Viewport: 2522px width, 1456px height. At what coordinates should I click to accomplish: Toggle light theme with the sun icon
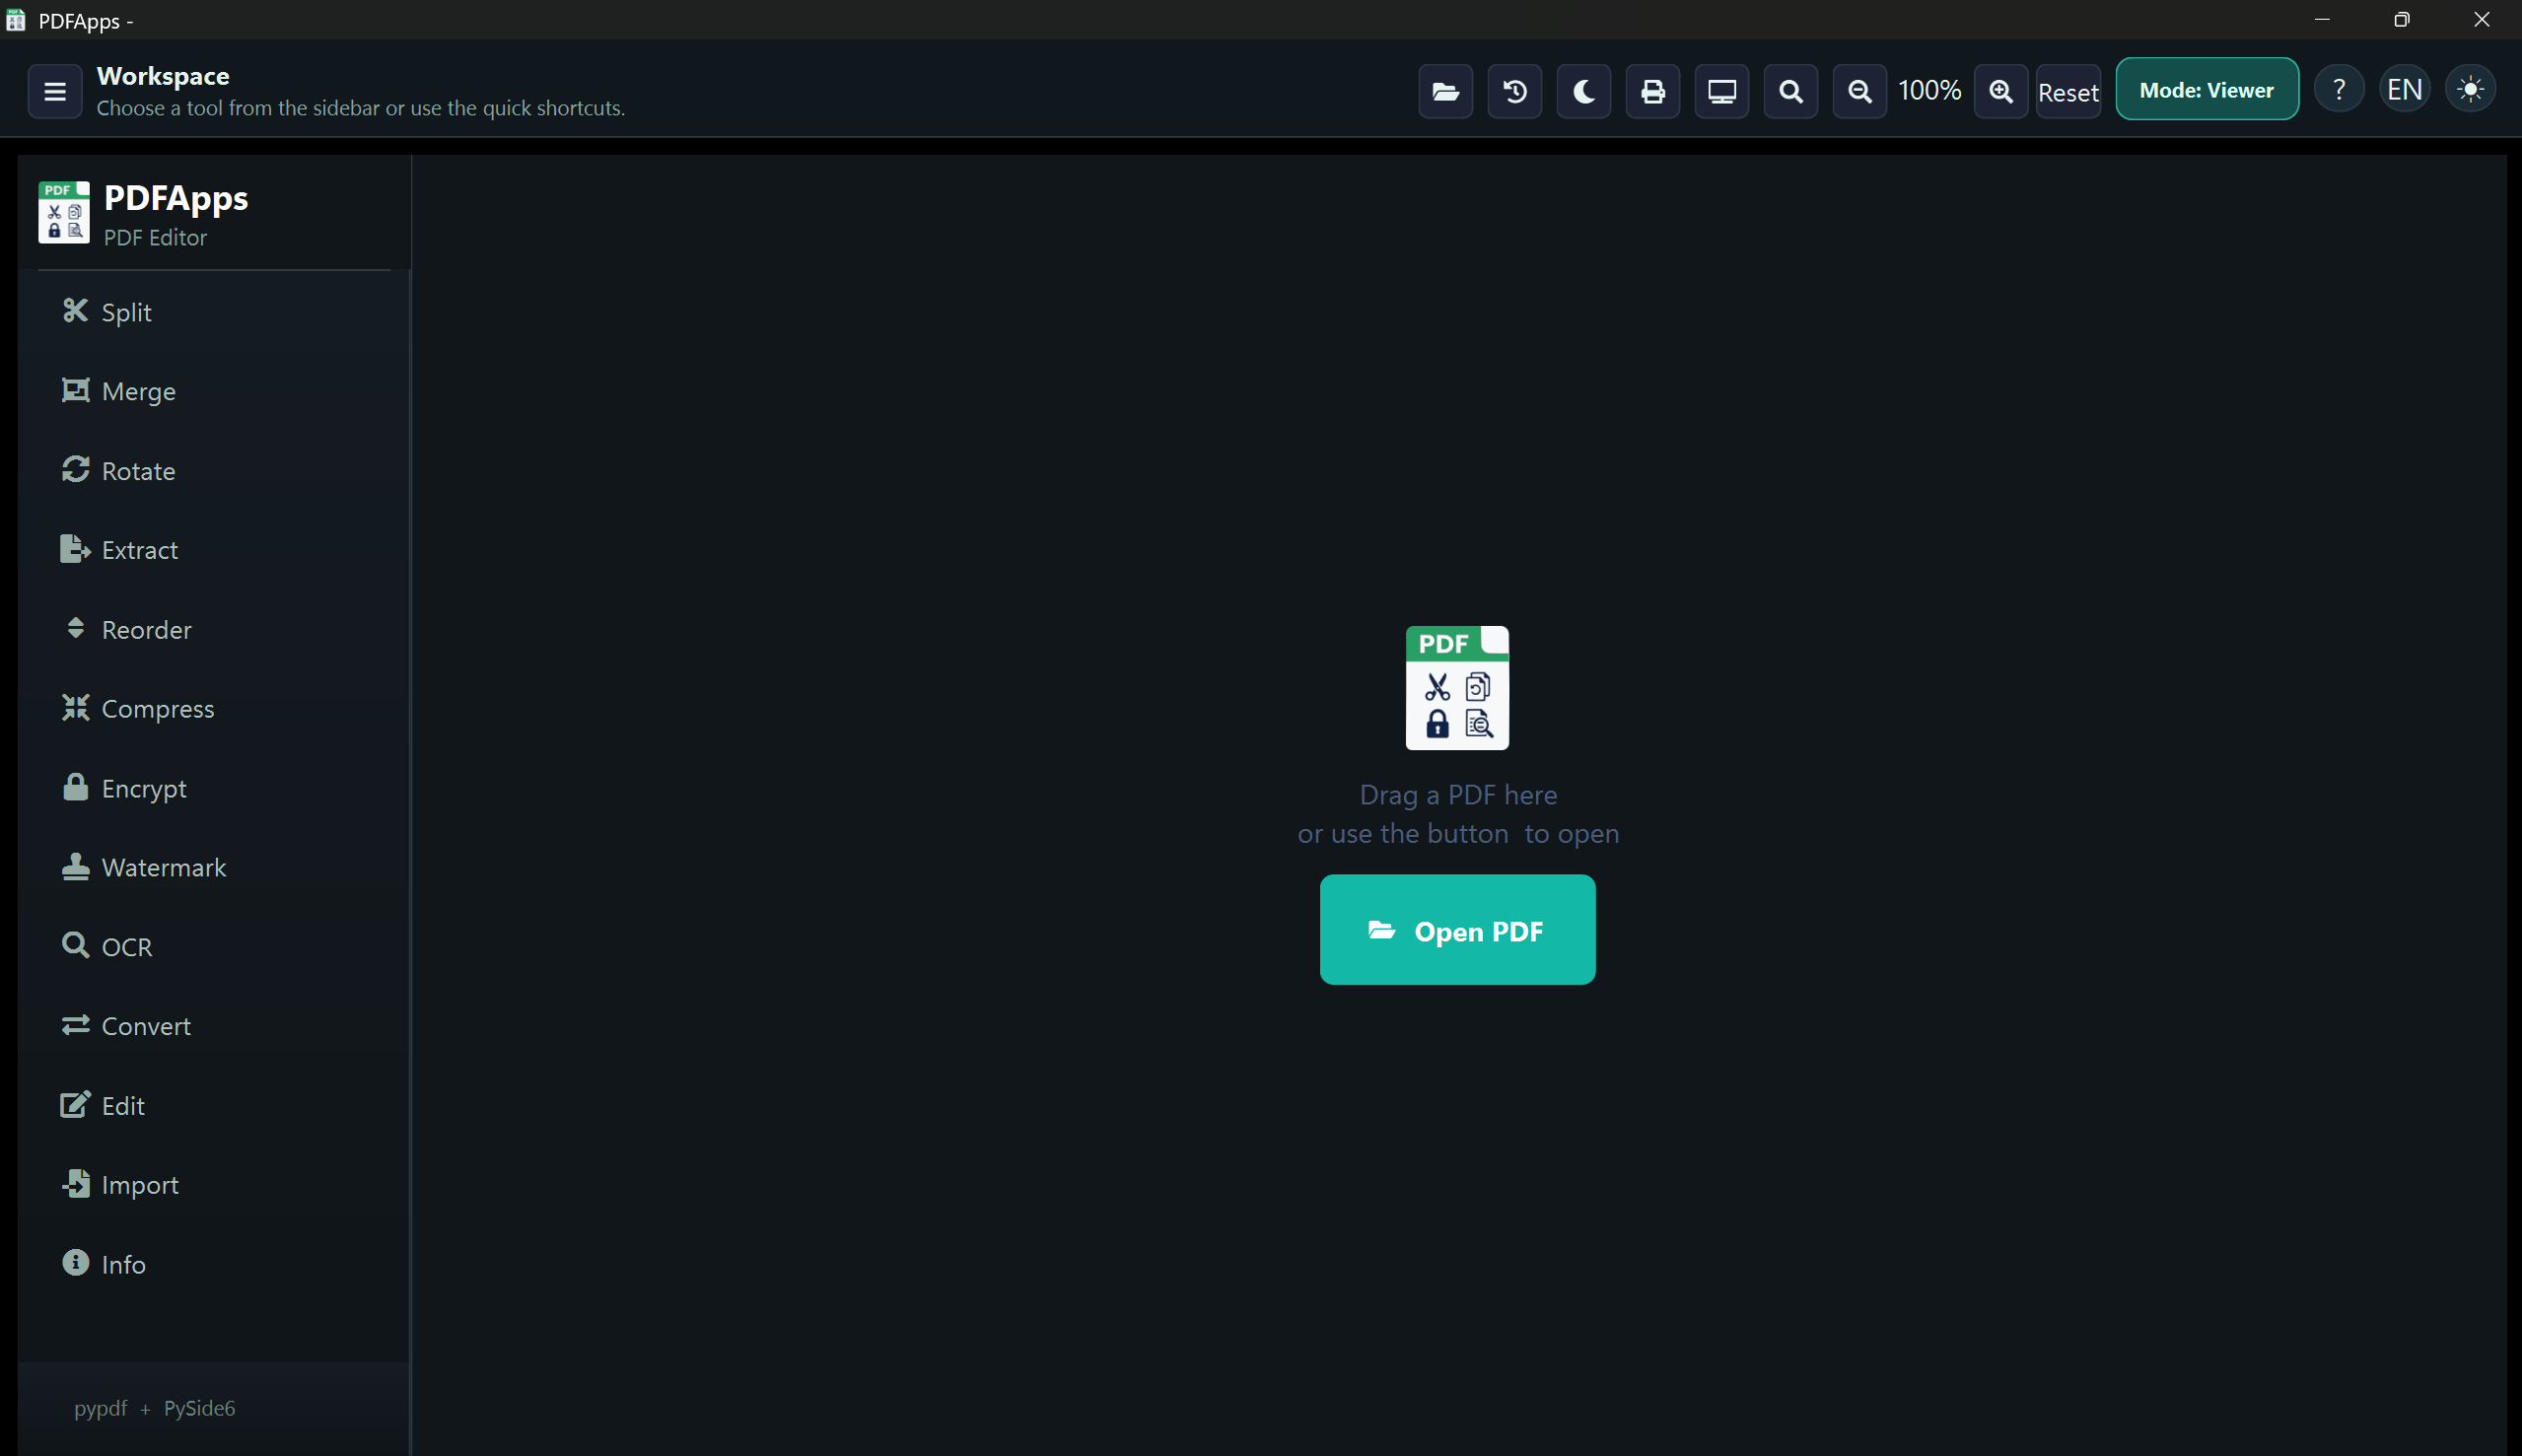(x=2470, y=90)
